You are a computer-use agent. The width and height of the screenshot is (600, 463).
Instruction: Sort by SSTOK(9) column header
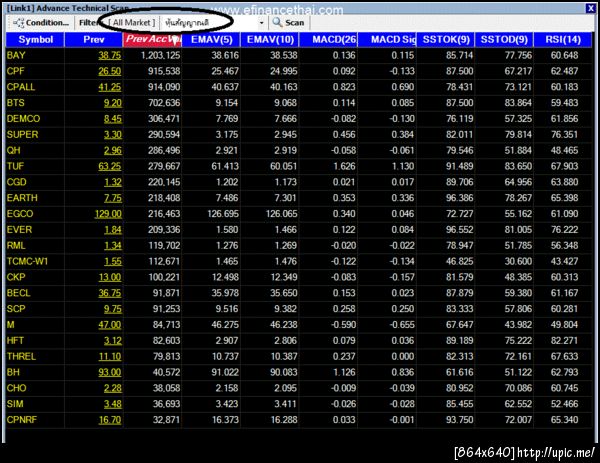(x=446, y=39)
